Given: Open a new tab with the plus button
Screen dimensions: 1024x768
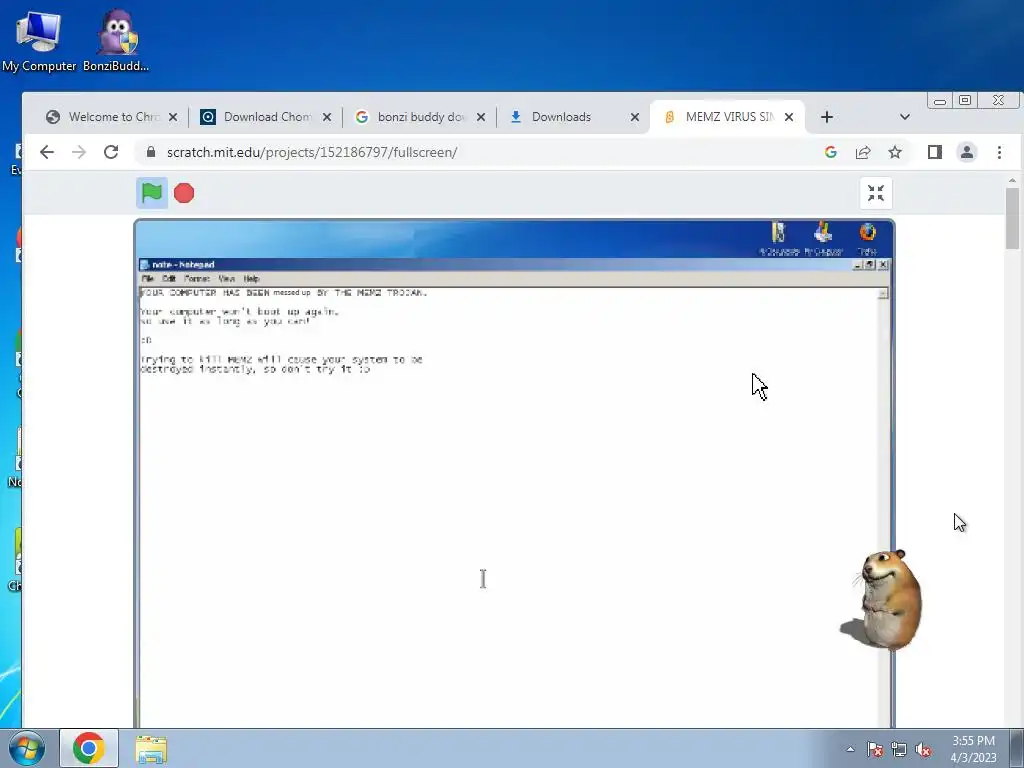Looking at the screenshot, I should point(826,117).
